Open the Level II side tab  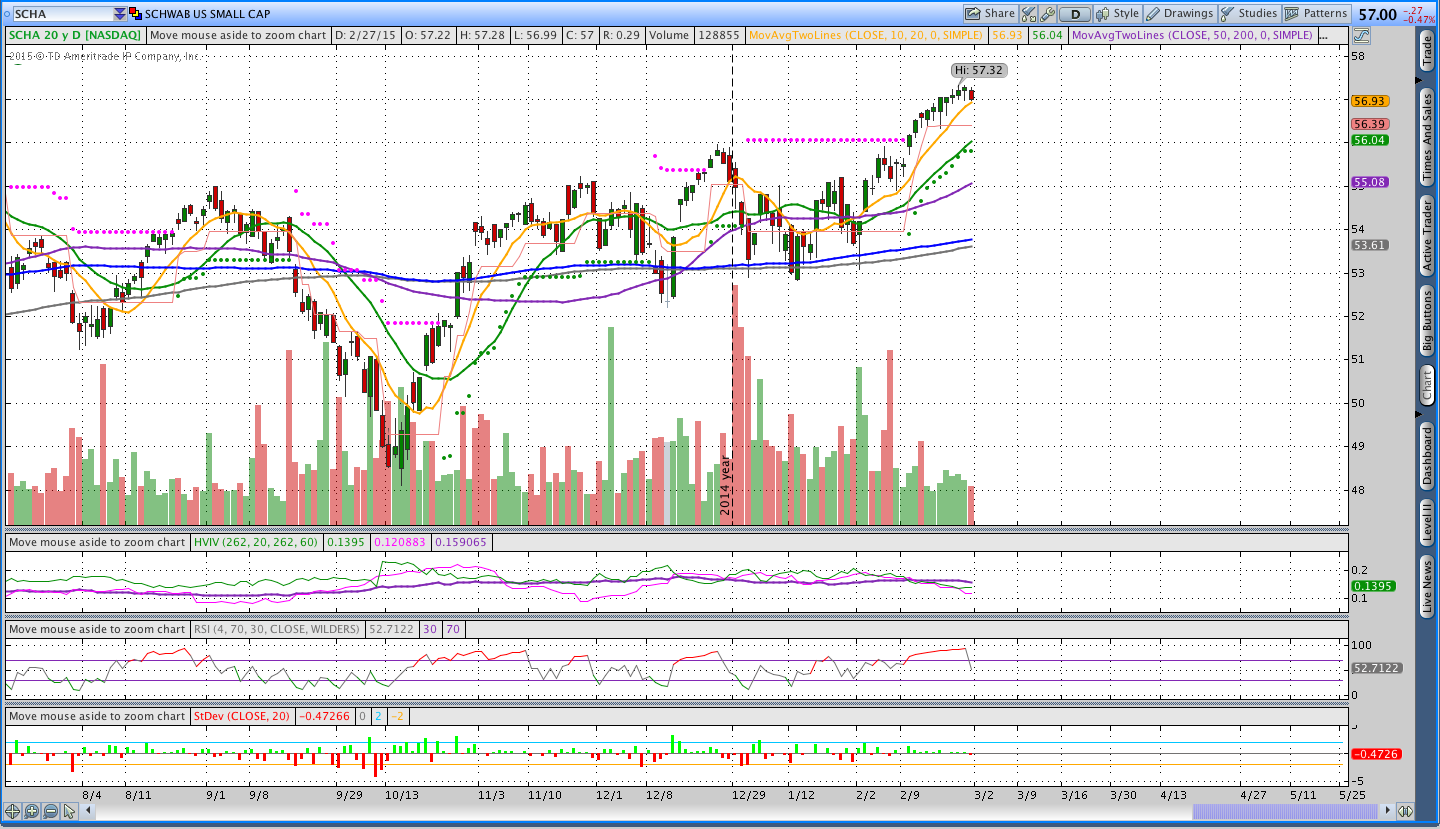tap(1427, 523)
